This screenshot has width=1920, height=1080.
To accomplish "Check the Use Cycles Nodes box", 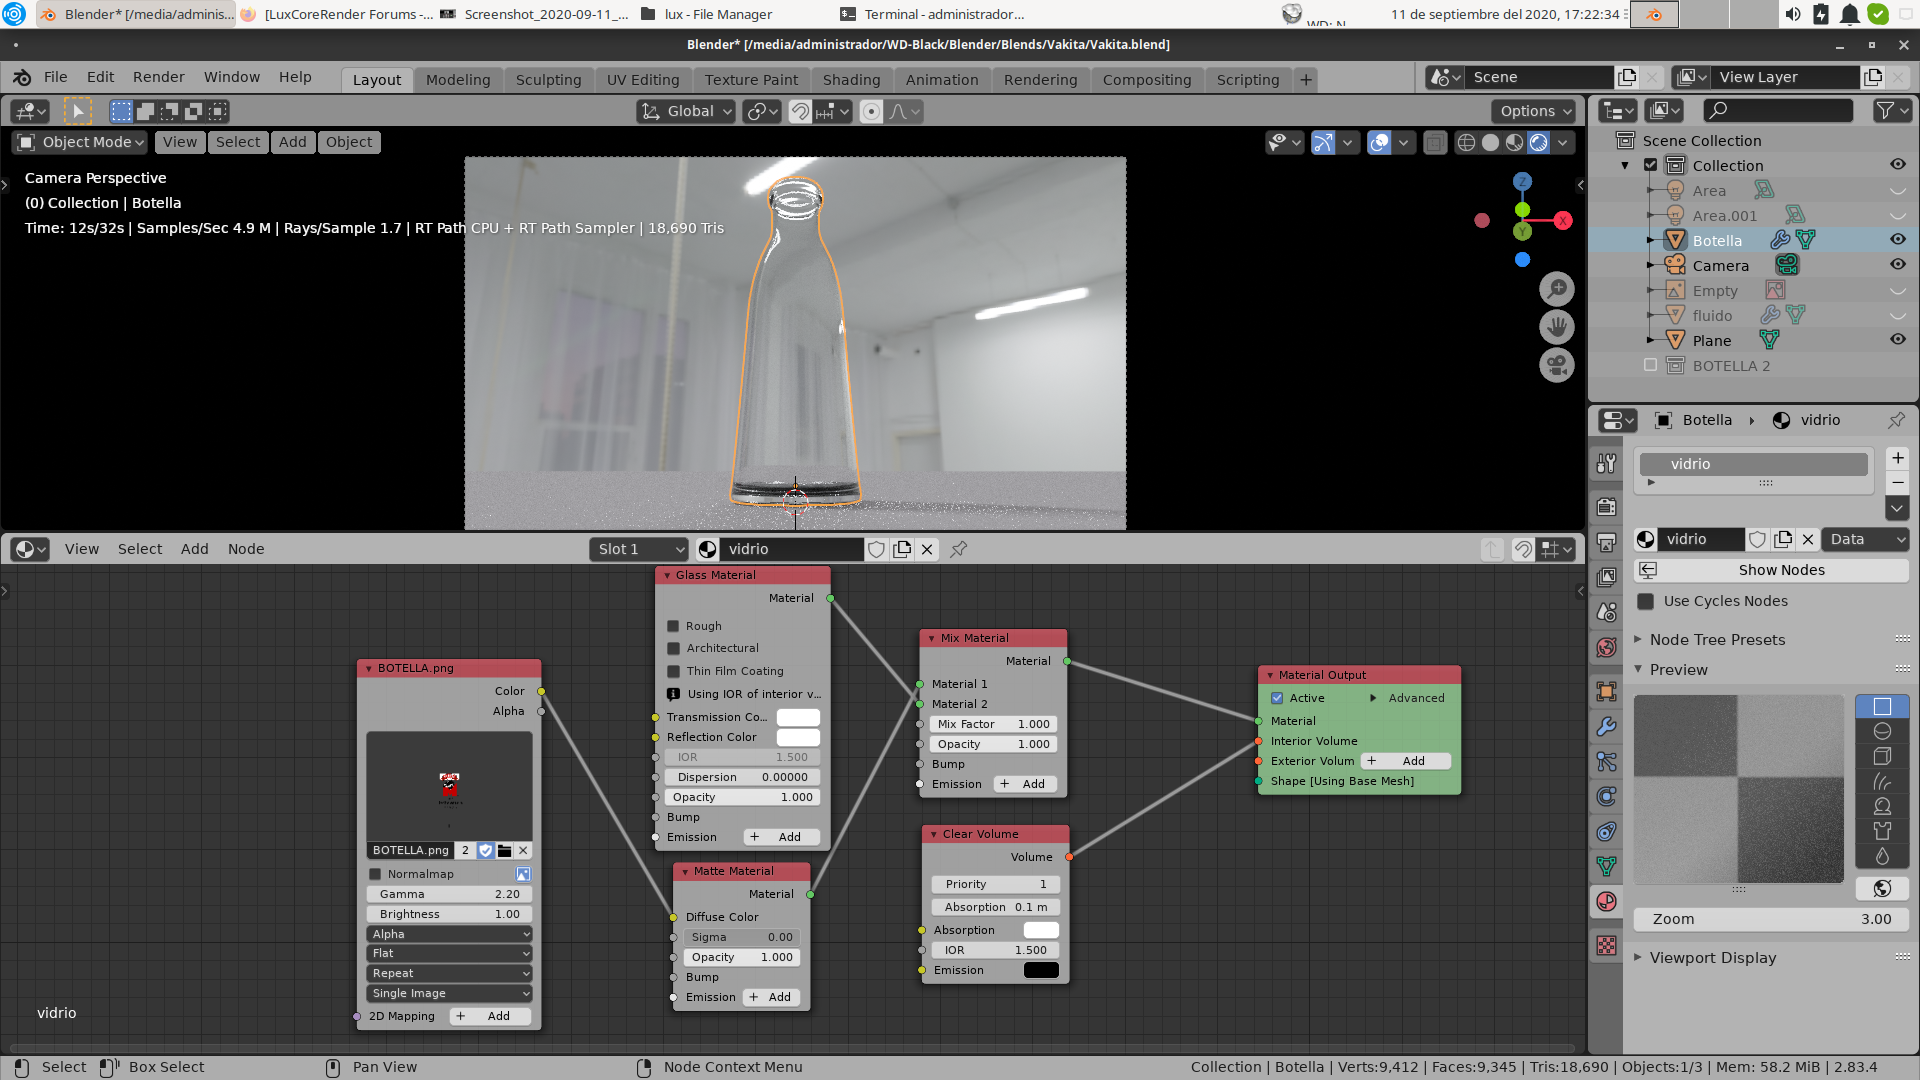I will [x=1645, y=601].
